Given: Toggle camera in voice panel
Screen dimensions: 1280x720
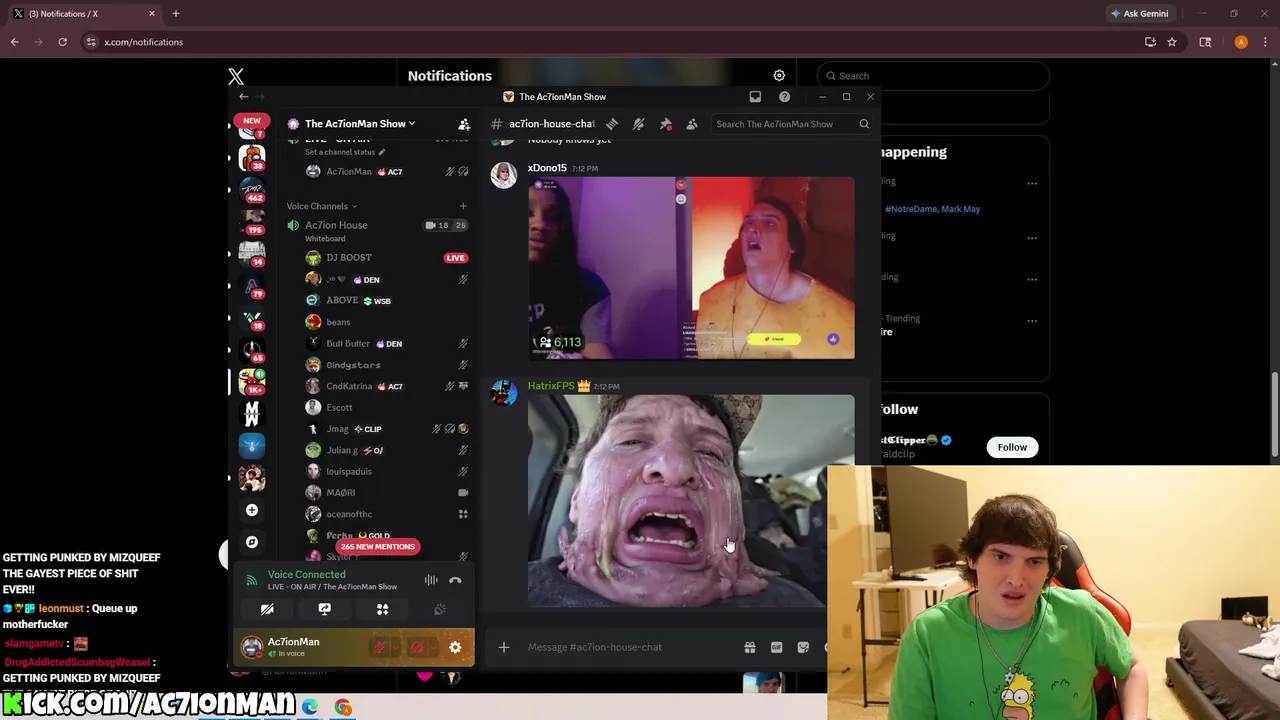Looking at the screenshot, I should coord(267,609).
